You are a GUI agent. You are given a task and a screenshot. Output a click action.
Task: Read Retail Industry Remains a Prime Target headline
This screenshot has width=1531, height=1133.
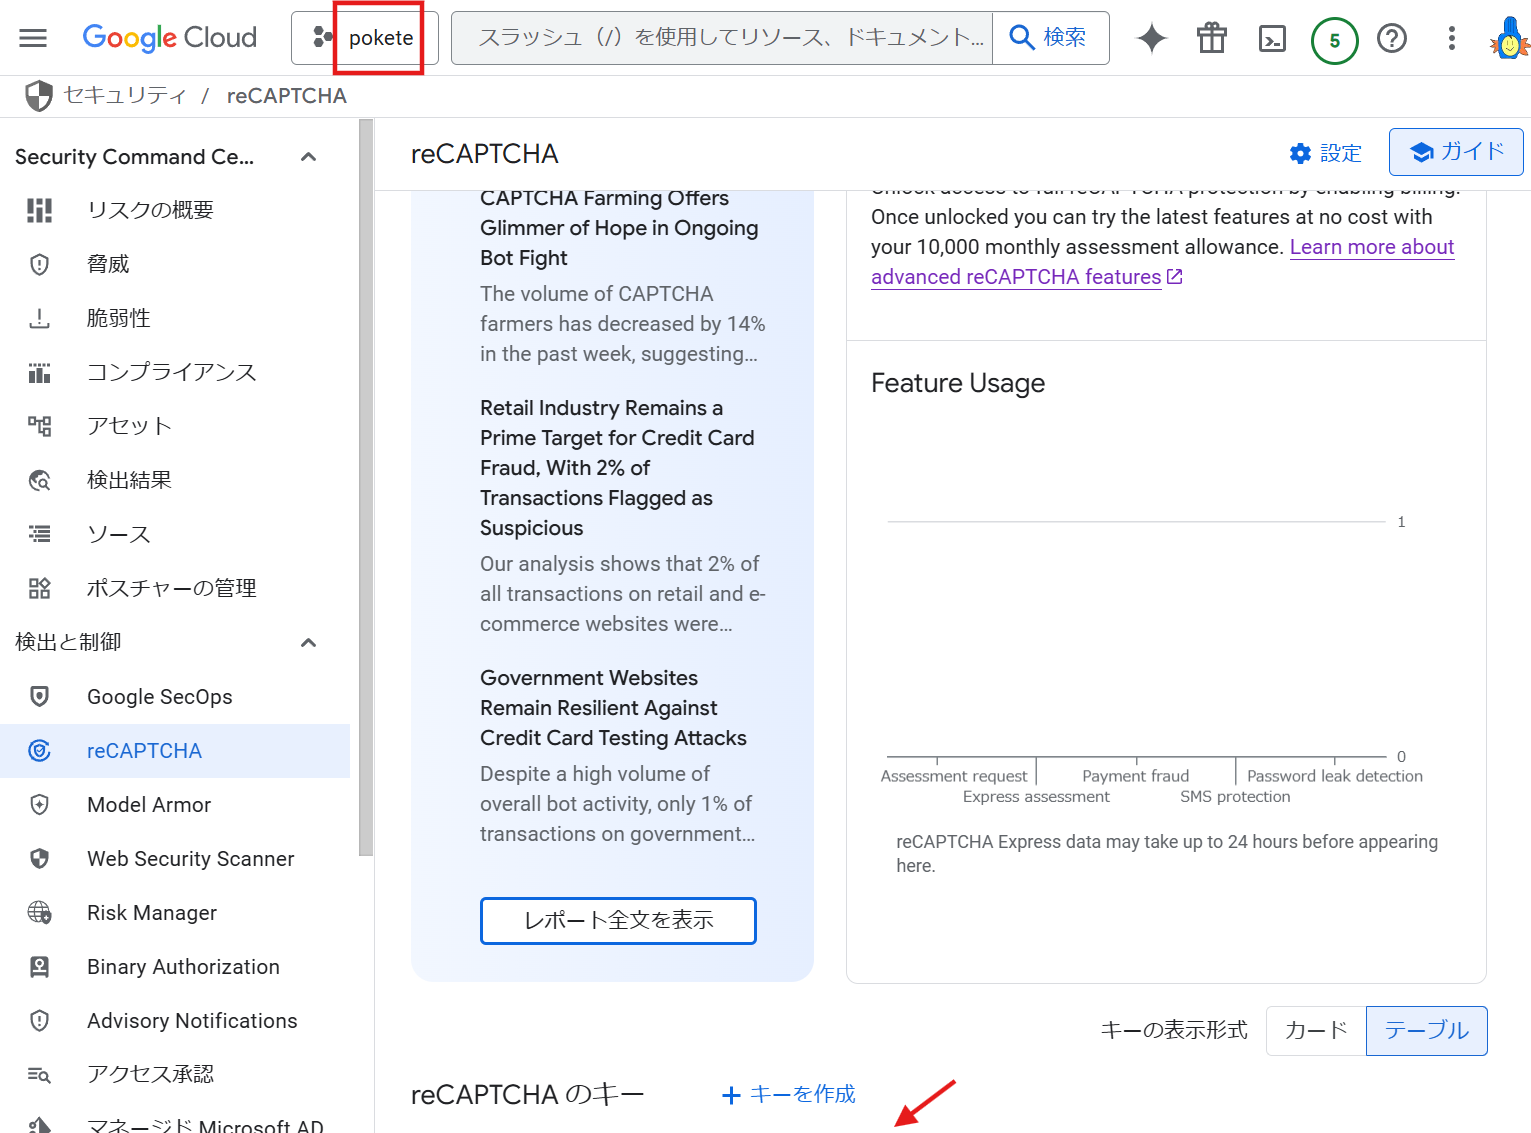point(617,468)
